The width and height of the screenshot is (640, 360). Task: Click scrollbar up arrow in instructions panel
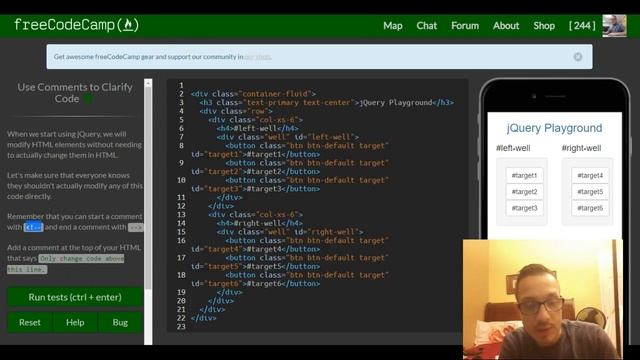tap(148, 83)
